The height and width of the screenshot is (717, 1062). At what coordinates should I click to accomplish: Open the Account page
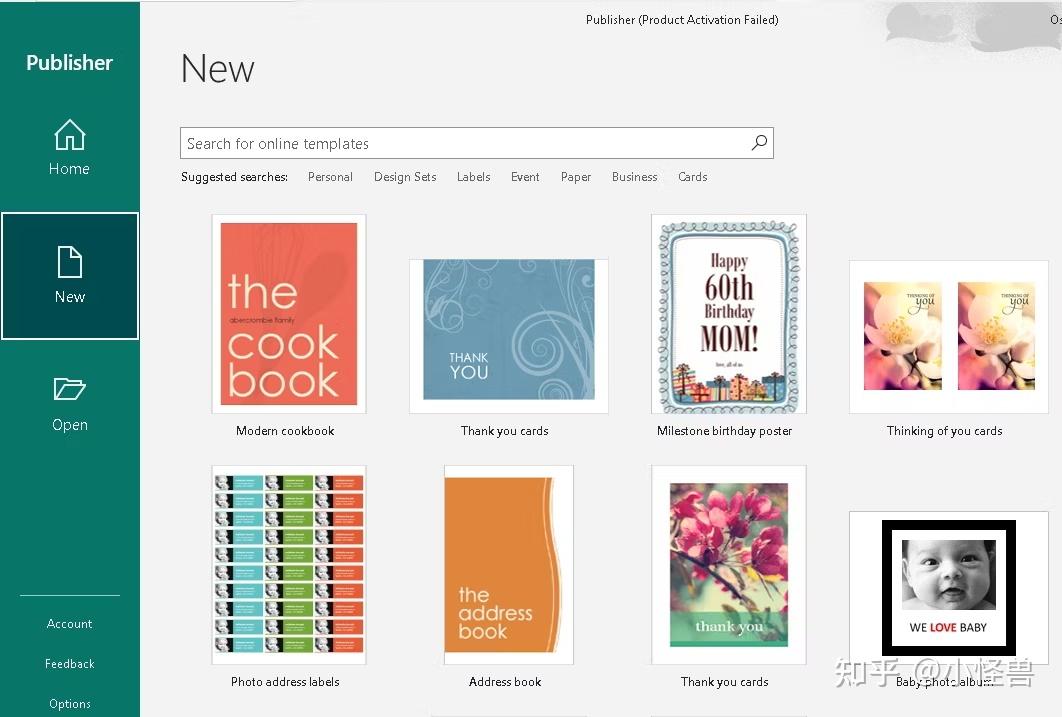click(x=69, y=624)
